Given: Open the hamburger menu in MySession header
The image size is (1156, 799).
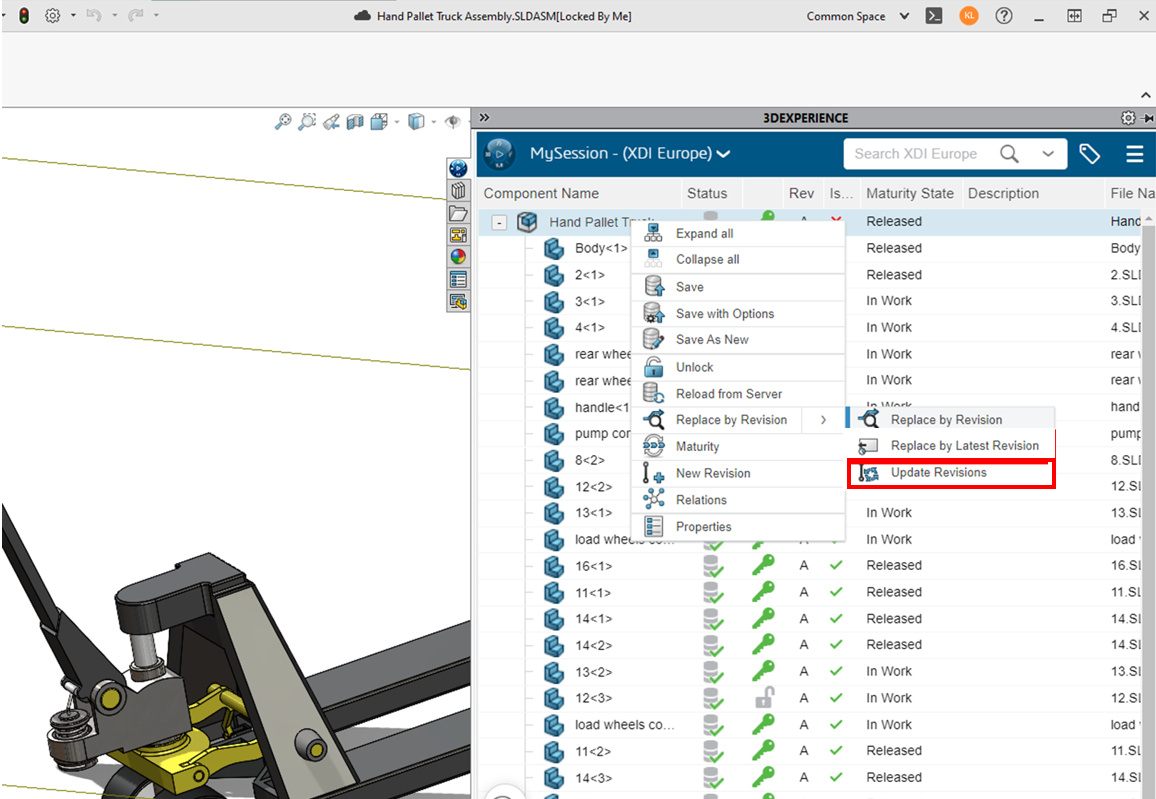Looking at the screenshot, I should click(1134, 154).
